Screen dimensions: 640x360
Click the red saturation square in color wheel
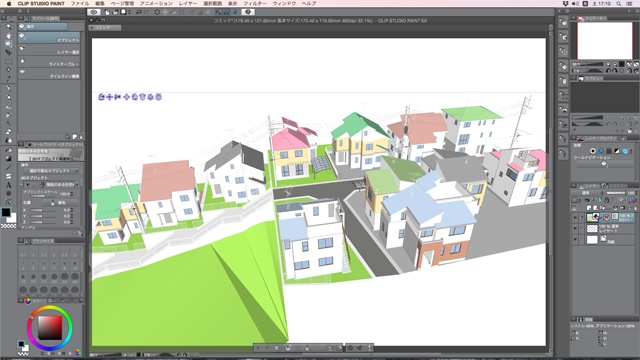[50, 328]
